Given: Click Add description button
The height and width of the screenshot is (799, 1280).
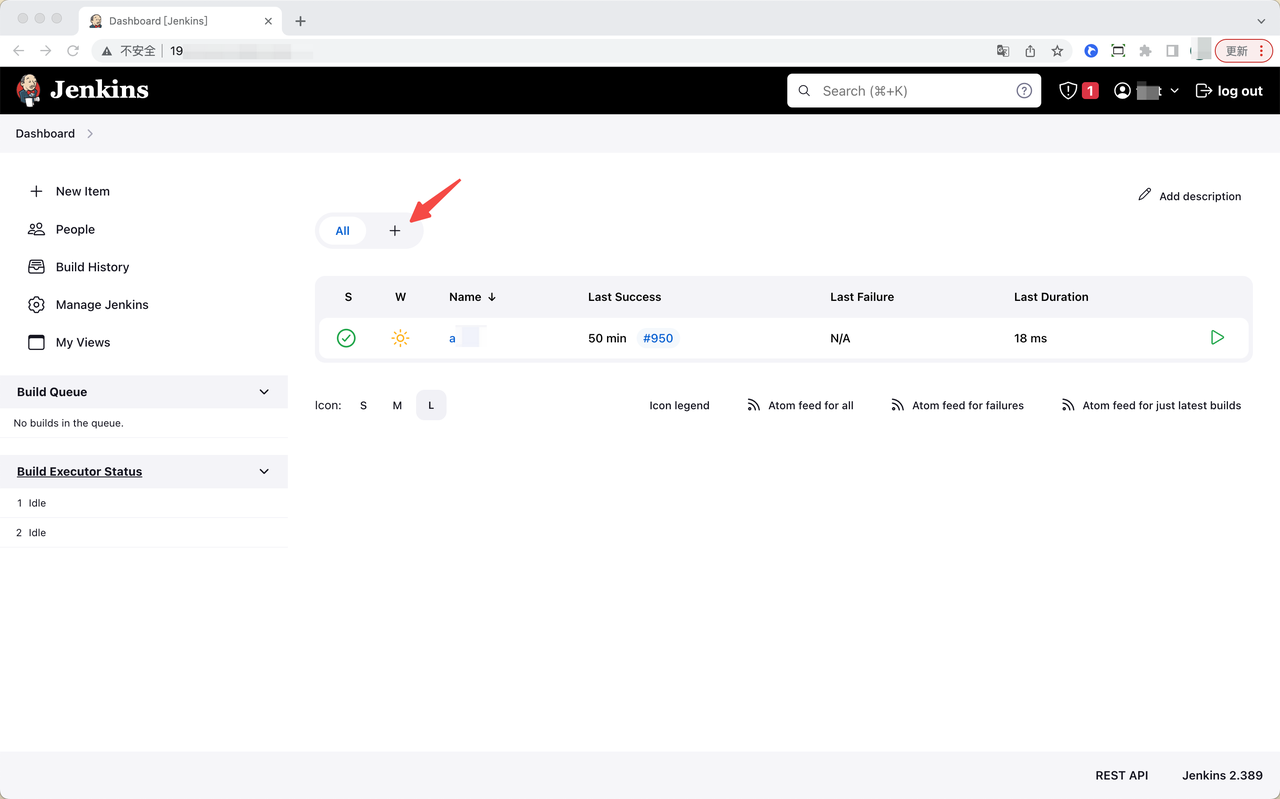Looking at the screenshot, I should point(1190,196).
